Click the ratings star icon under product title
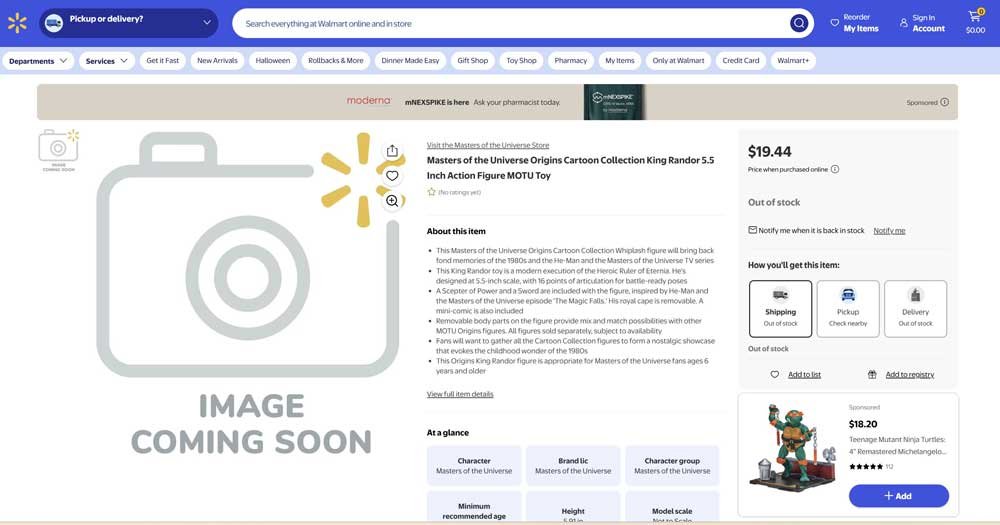The height and width of the screenshot is (525, 1000). 431,192
